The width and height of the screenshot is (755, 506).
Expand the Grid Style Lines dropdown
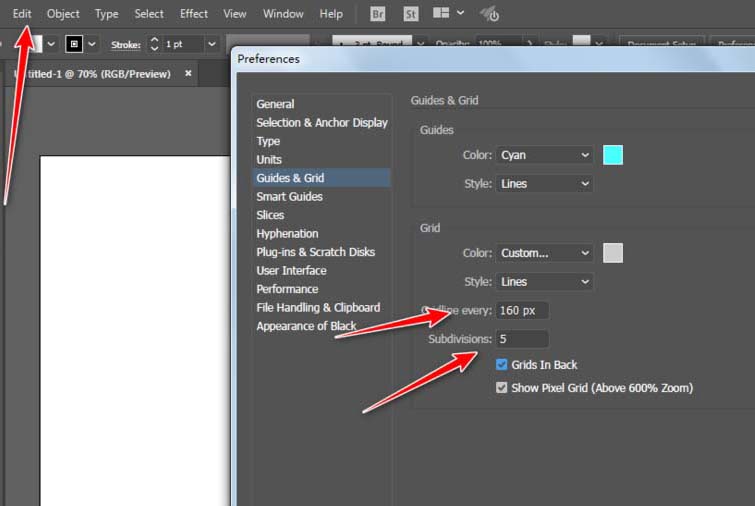click(x=544, y=282)
